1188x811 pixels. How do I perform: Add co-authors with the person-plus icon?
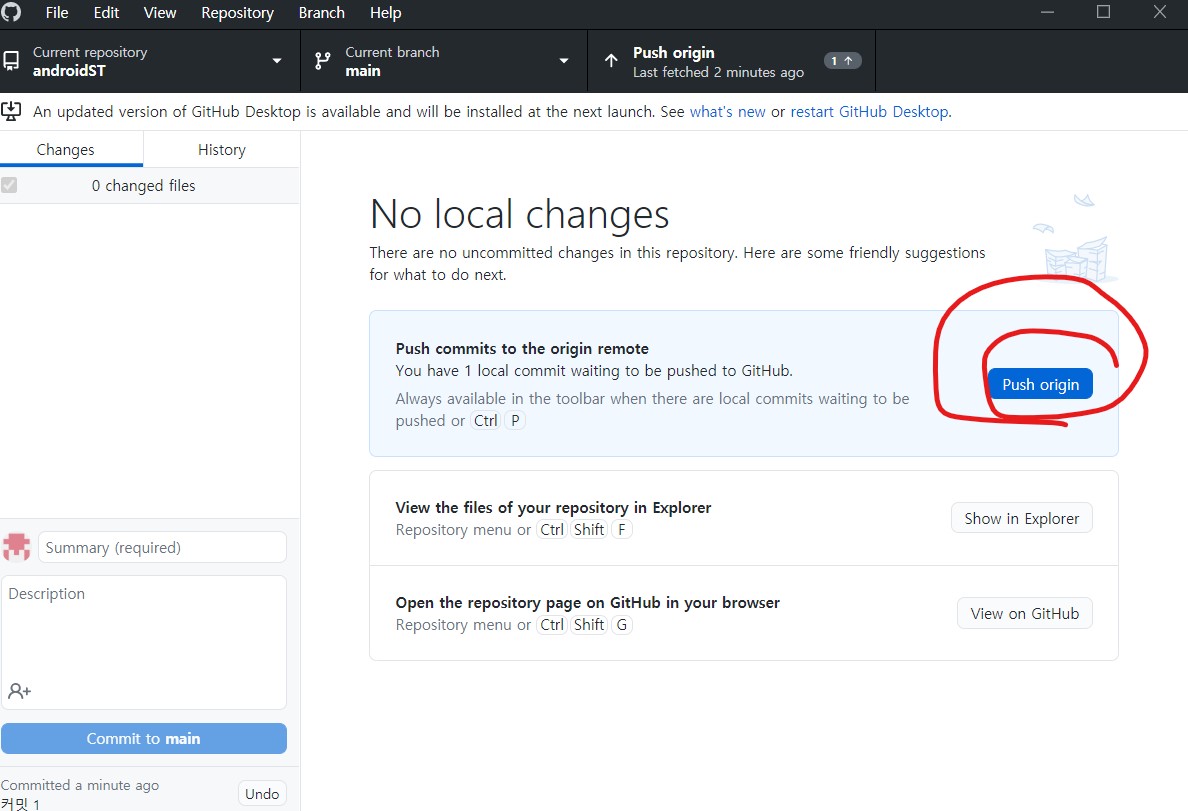[20, 691]
